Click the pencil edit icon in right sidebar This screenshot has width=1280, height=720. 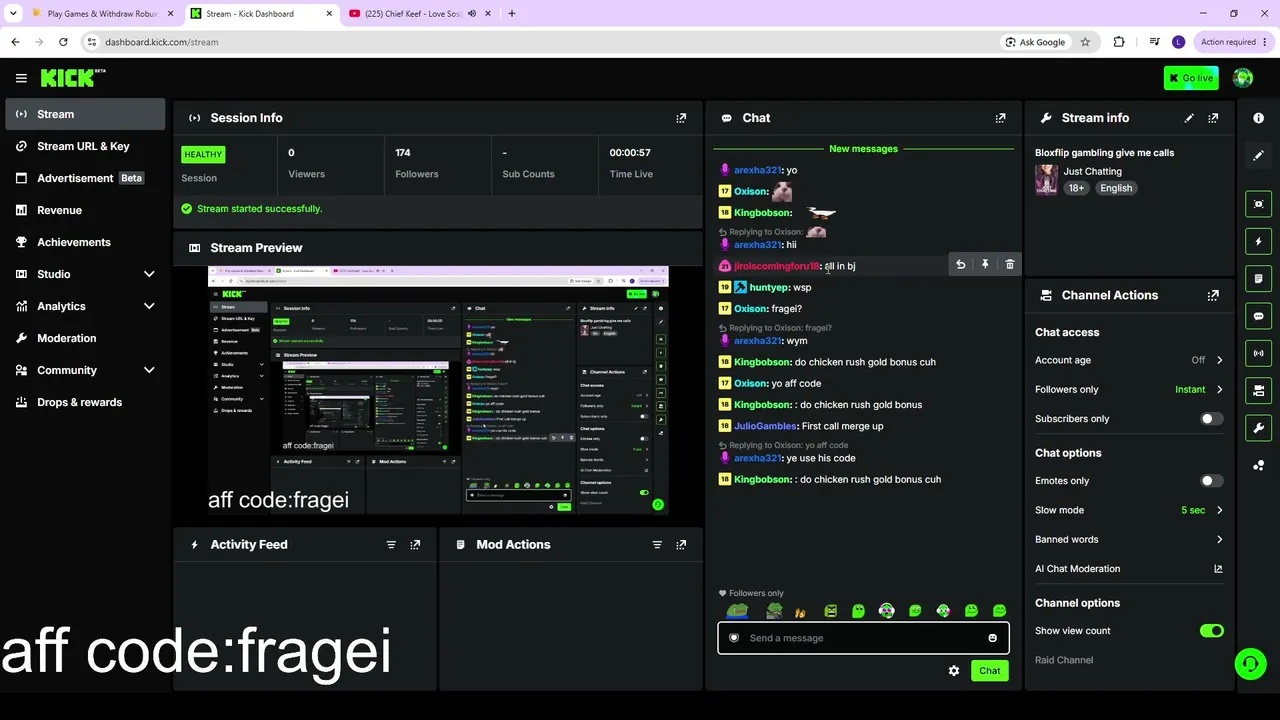1258,156
